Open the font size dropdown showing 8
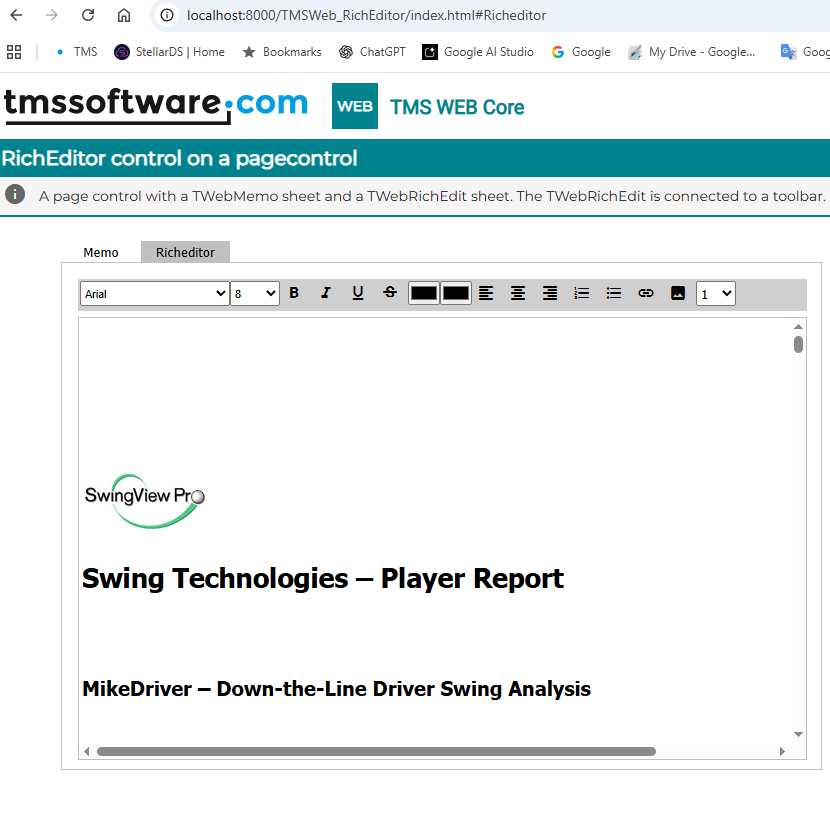The image size is (830, 826). [x=255, y=294]
